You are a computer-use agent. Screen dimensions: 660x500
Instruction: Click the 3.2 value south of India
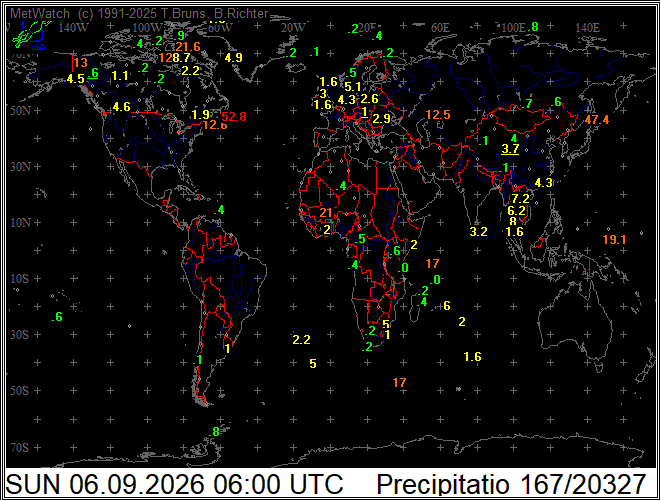point(479,231)
